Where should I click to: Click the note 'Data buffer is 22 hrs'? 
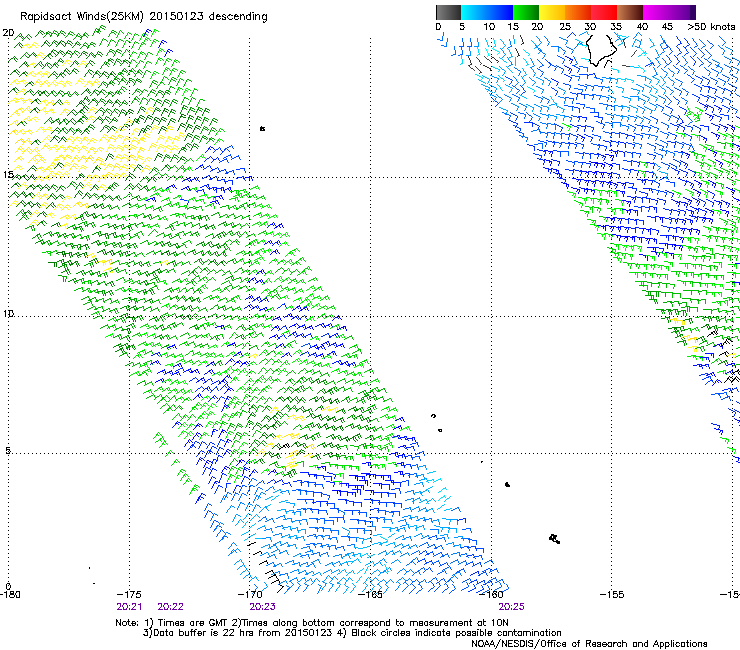click(x=202, y=633)
